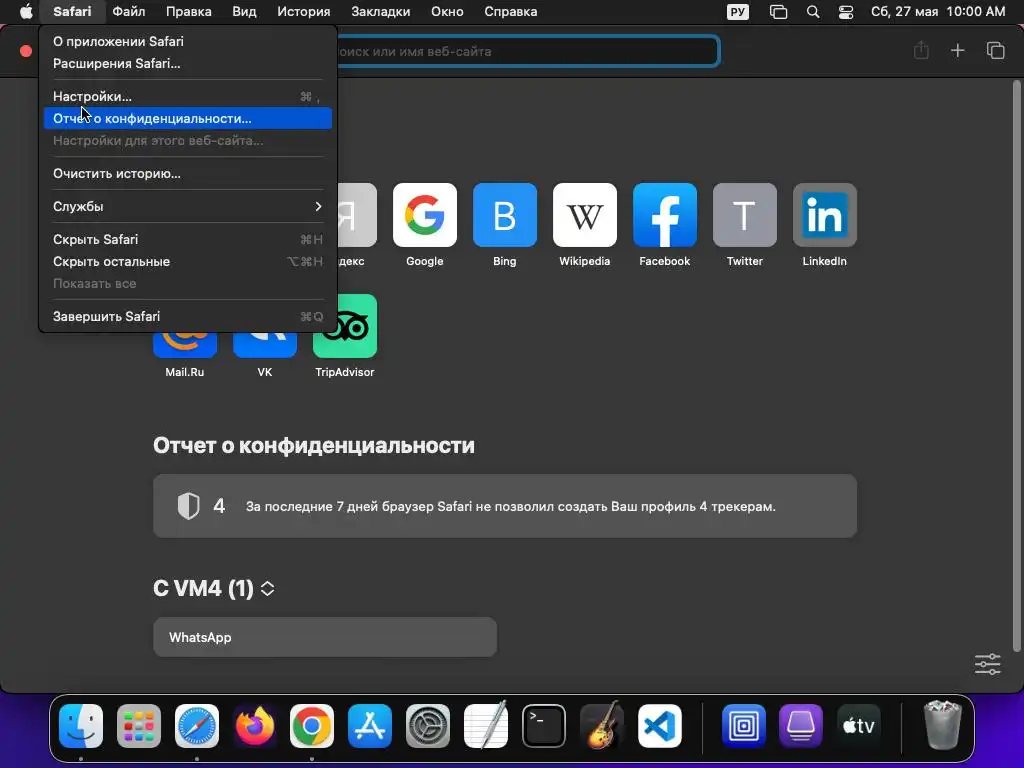Screen dimensions: 1024x768
Task: Launch Firefox from the Dock
Action: [x=254, y=726]
